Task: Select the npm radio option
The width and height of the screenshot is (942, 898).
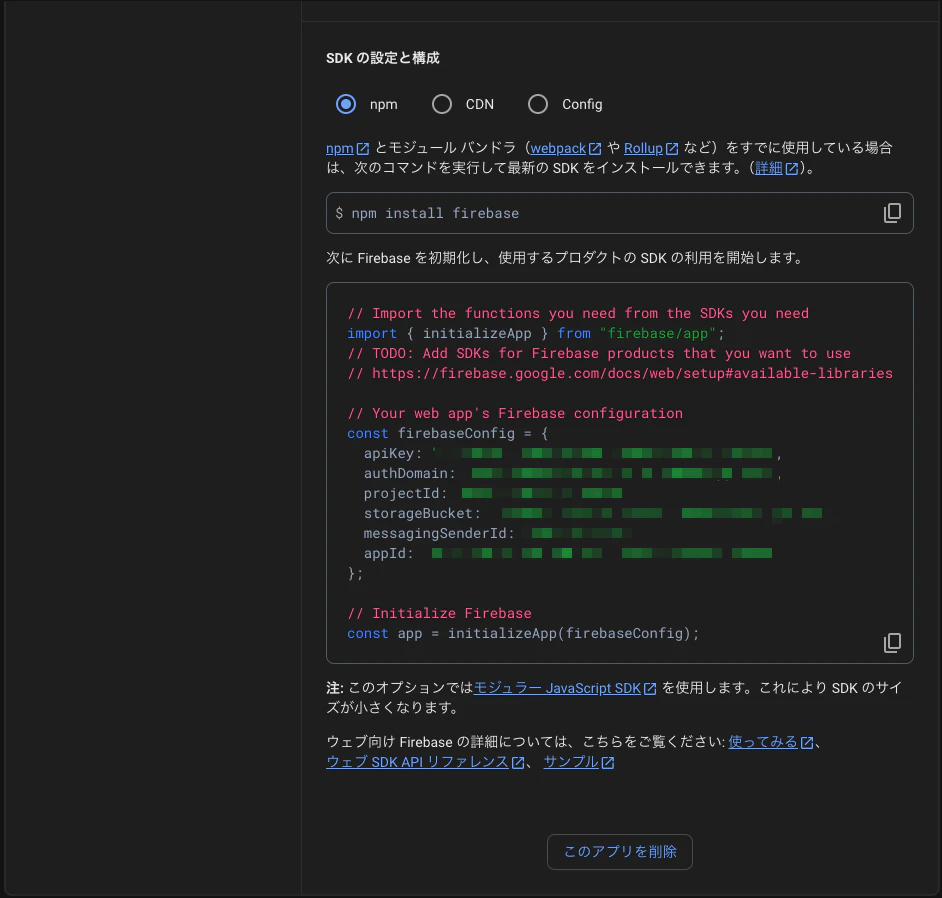Action: [346, 105]
